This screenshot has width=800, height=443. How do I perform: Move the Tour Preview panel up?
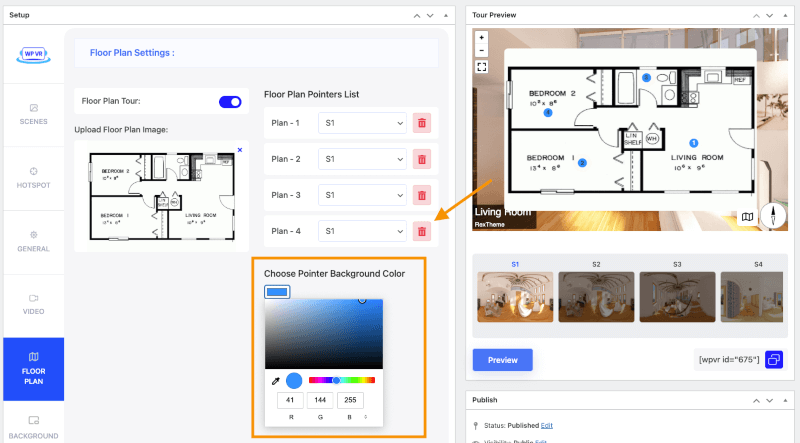pos(756,16)
